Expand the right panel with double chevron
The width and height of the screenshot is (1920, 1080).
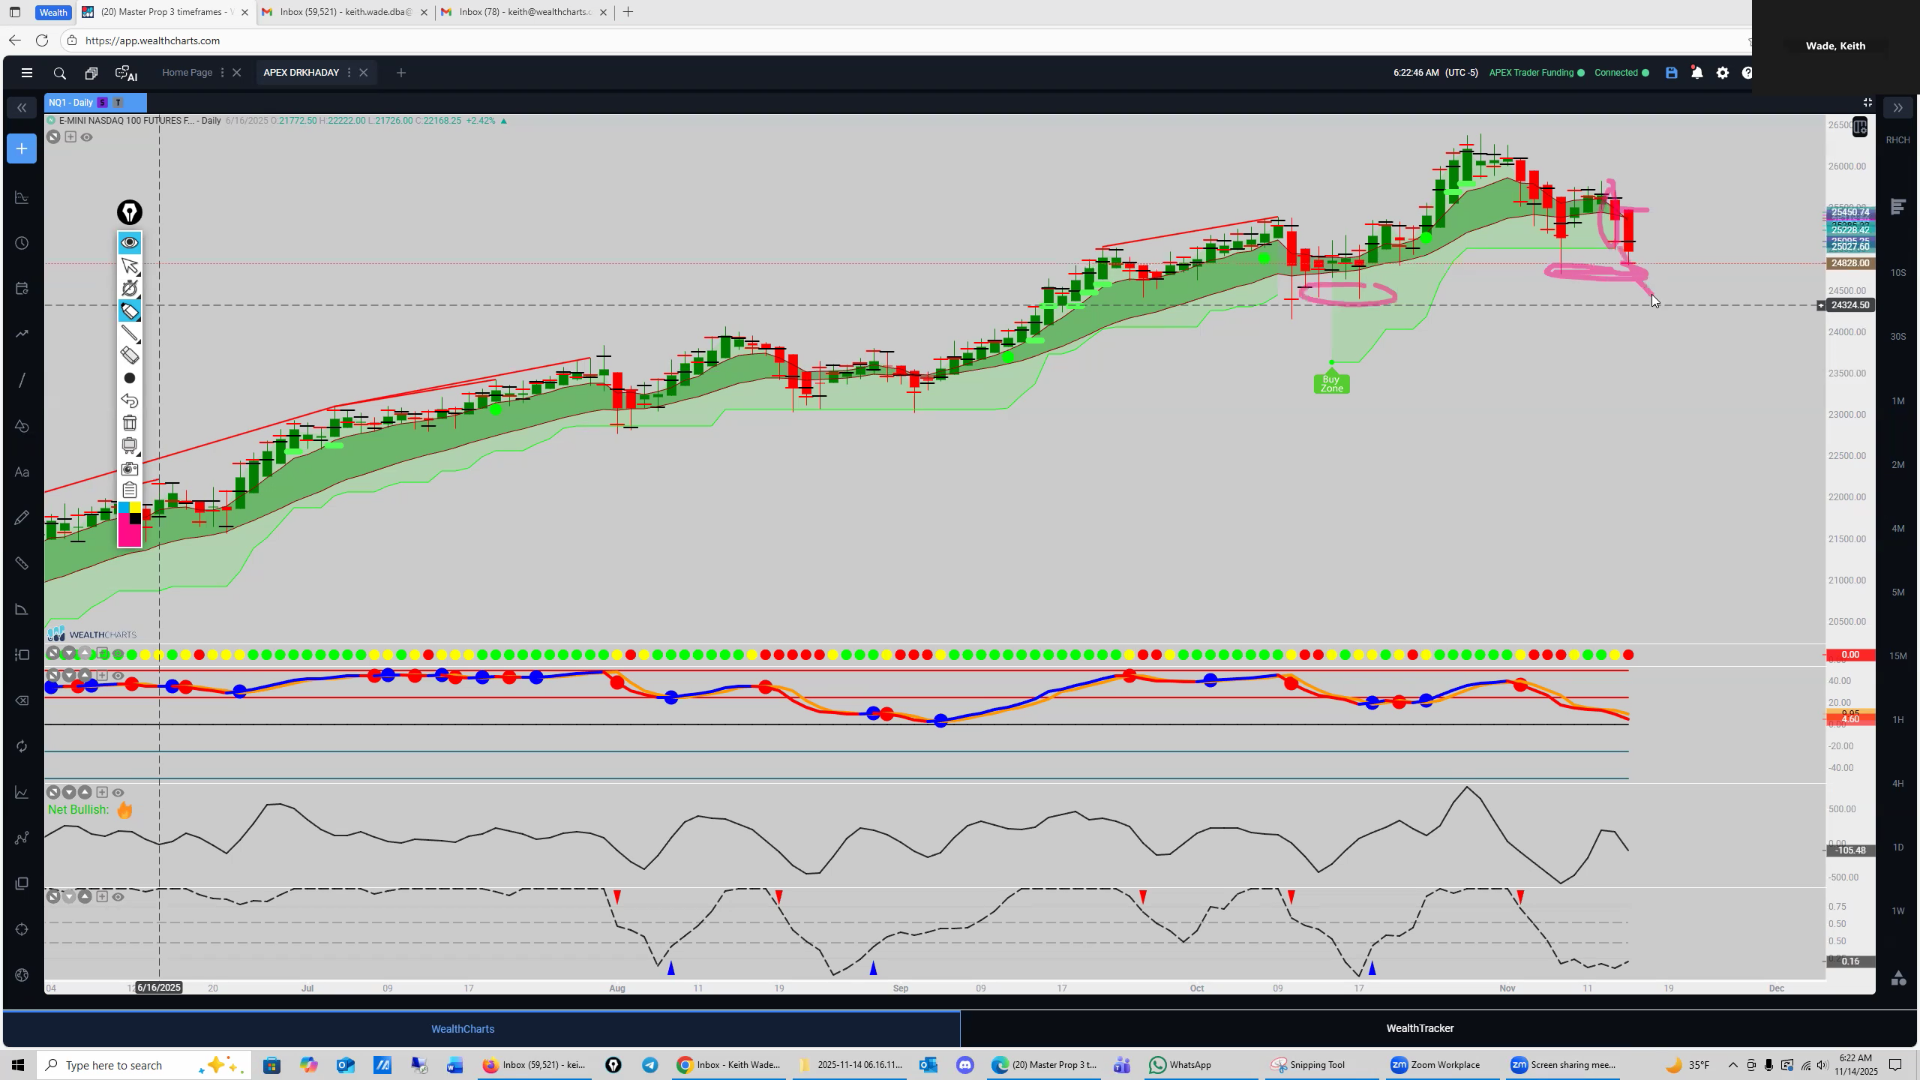[1897, 107]
